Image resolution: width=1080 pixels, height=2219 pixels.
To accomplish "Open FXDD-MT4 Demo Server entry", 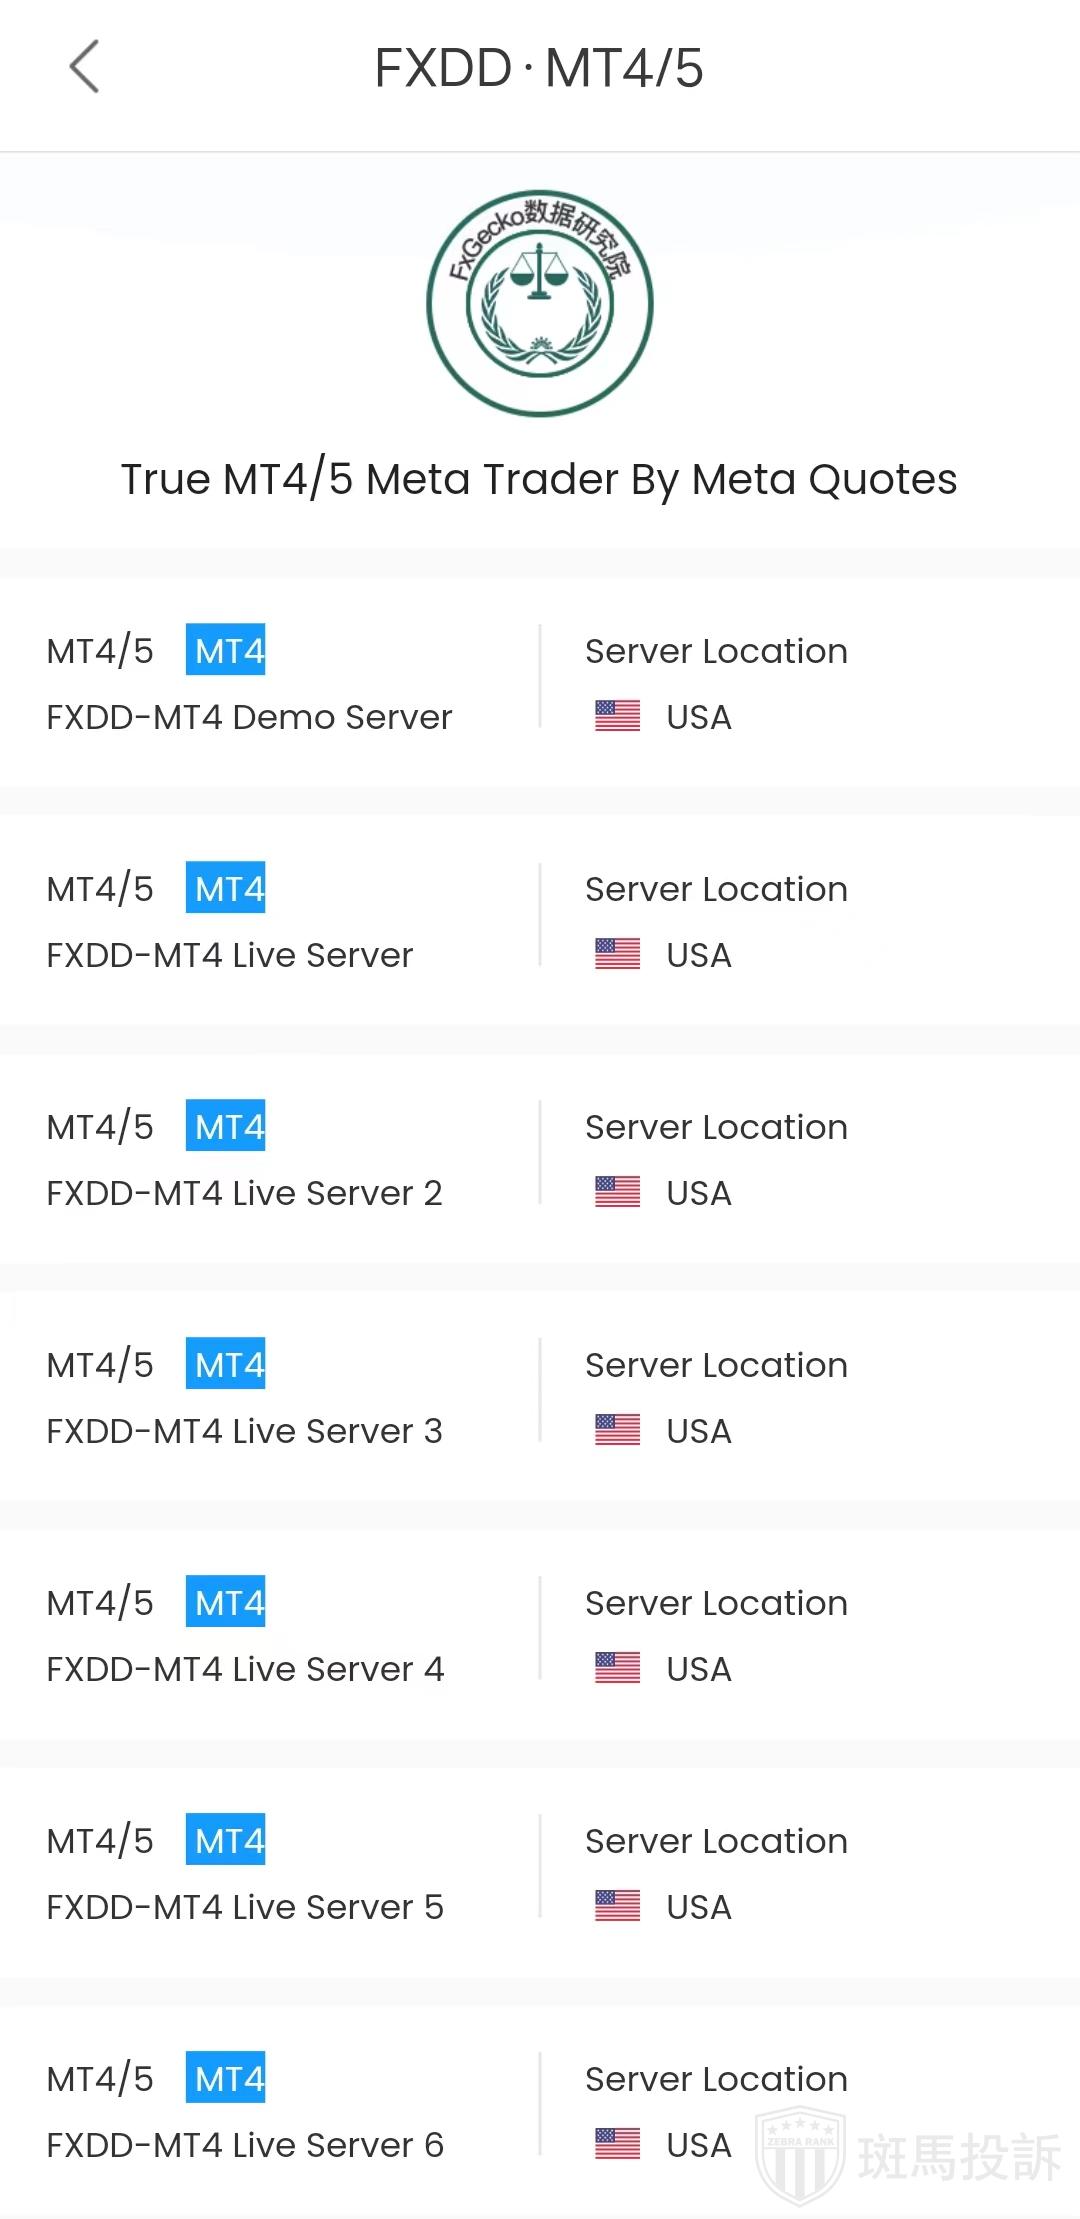I will pyautogui.click(x=249, y=717).
